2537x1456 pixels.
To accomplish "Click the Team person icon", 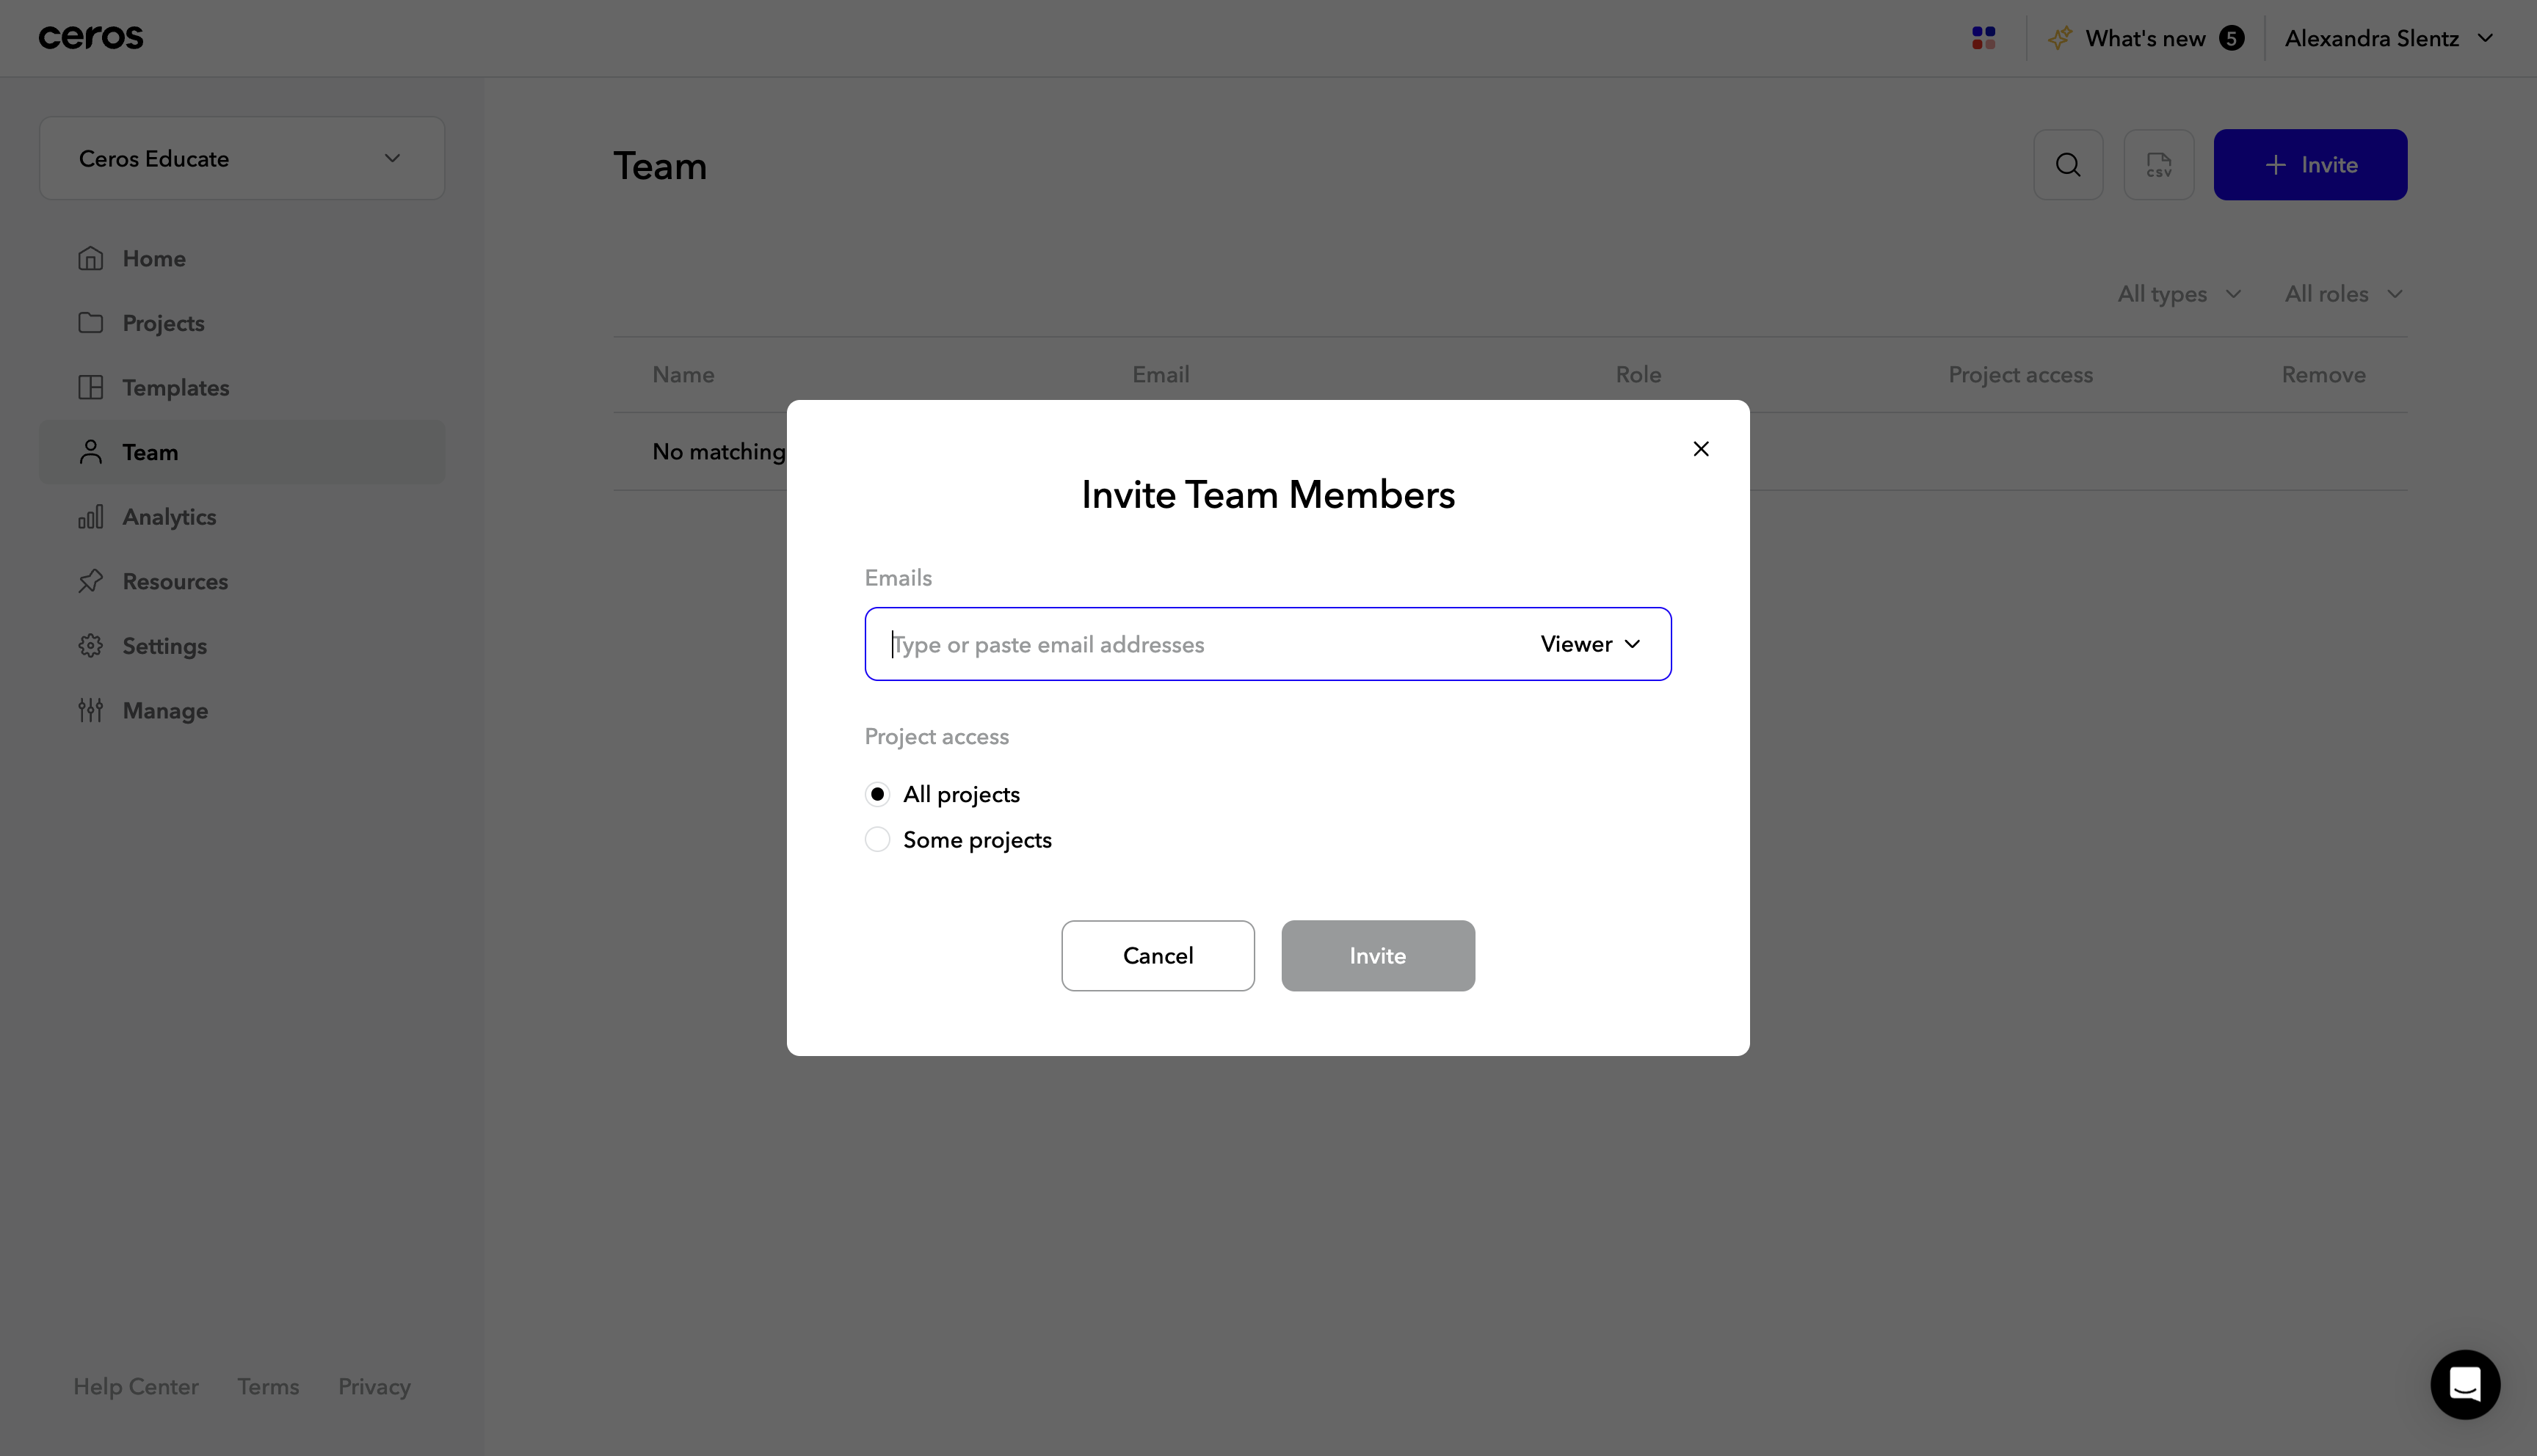I will (91, 452).
